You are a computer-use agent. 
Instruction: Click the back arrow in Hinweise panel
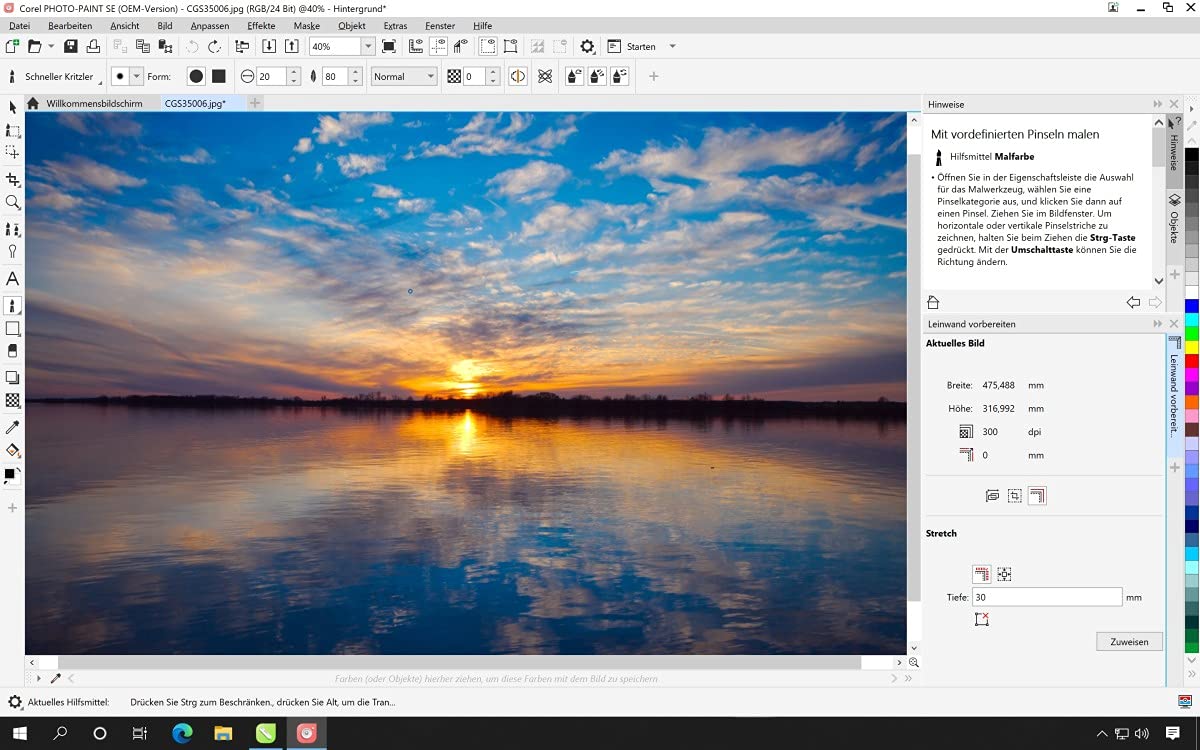(1133, 302)
